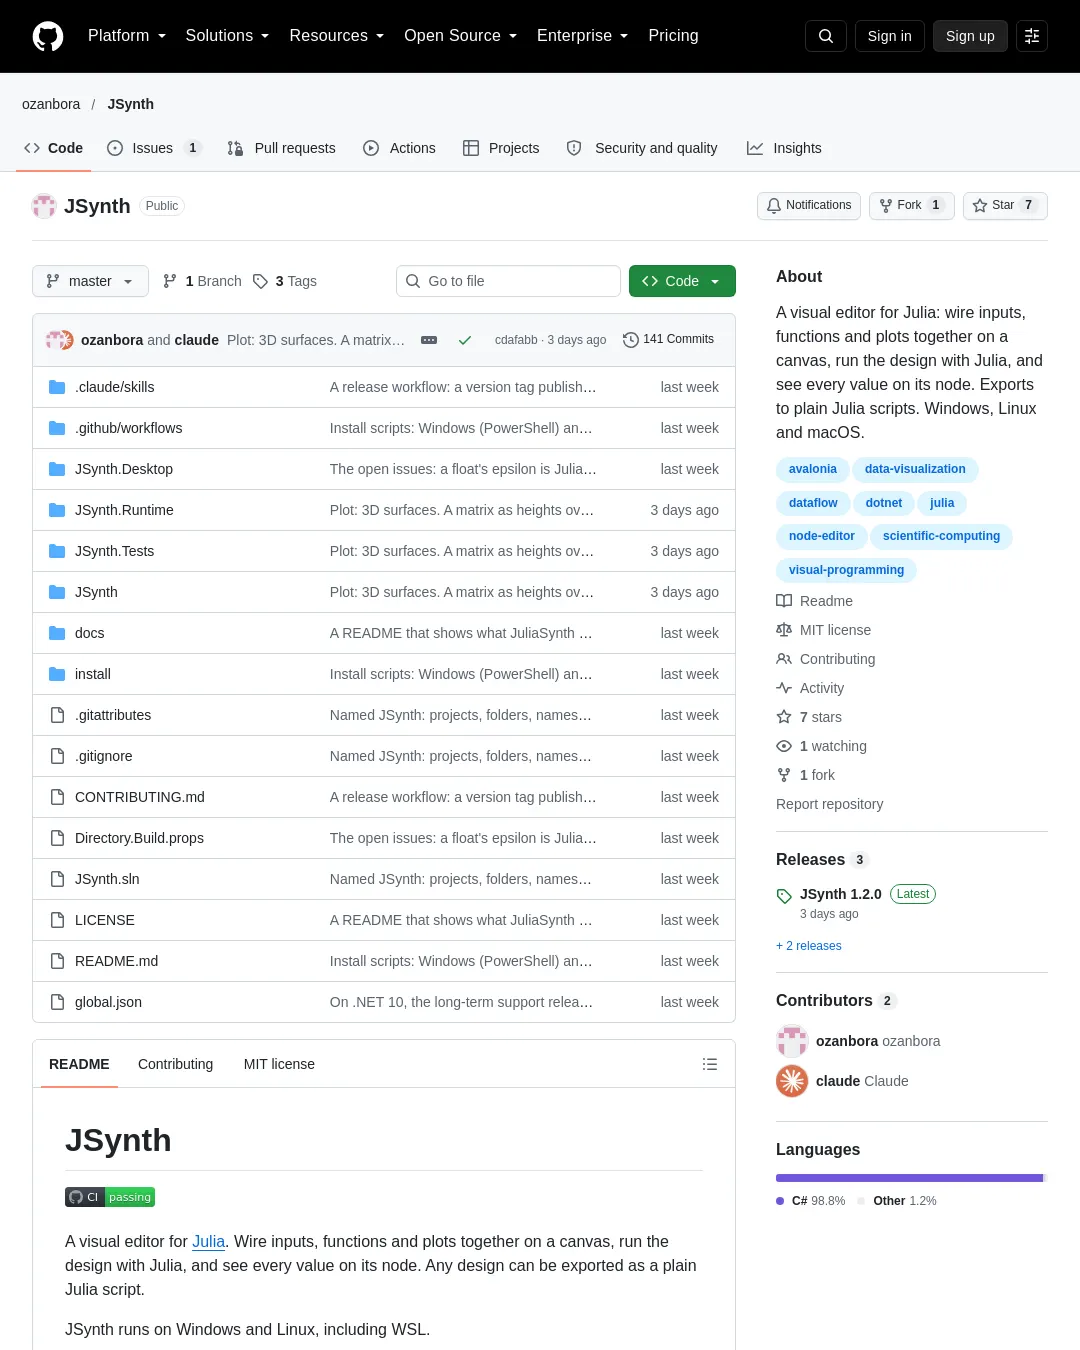Select the avalonia topic tag
Screen dimensions: 1080x1350
point(812,469)
